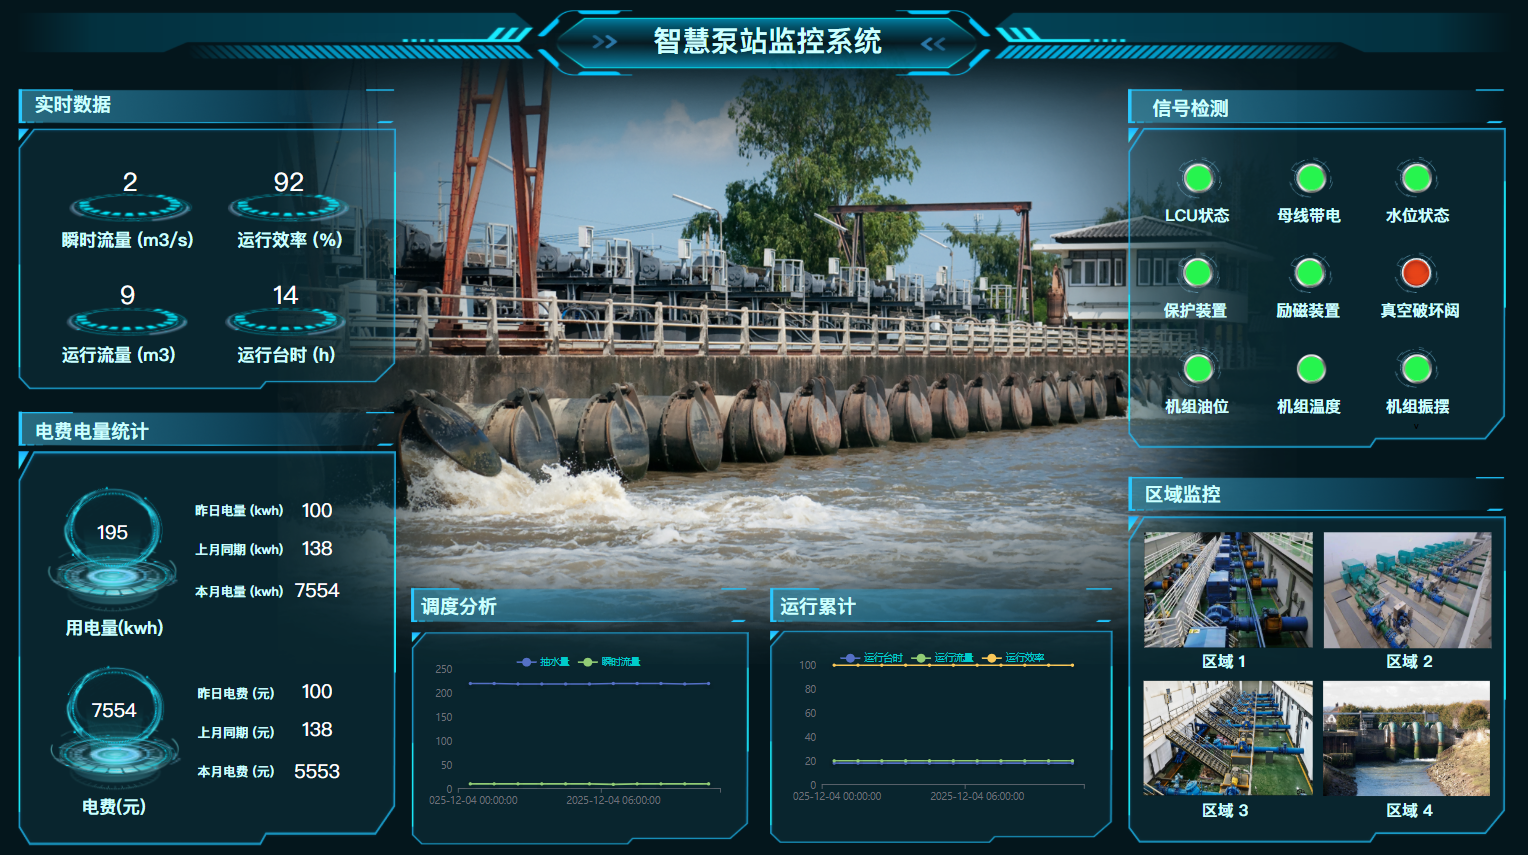This screenshot has height=855, width=1528.
Task: Click the 瞬时流量 (m3/s) gauge ring
Action: pos(130,208)
